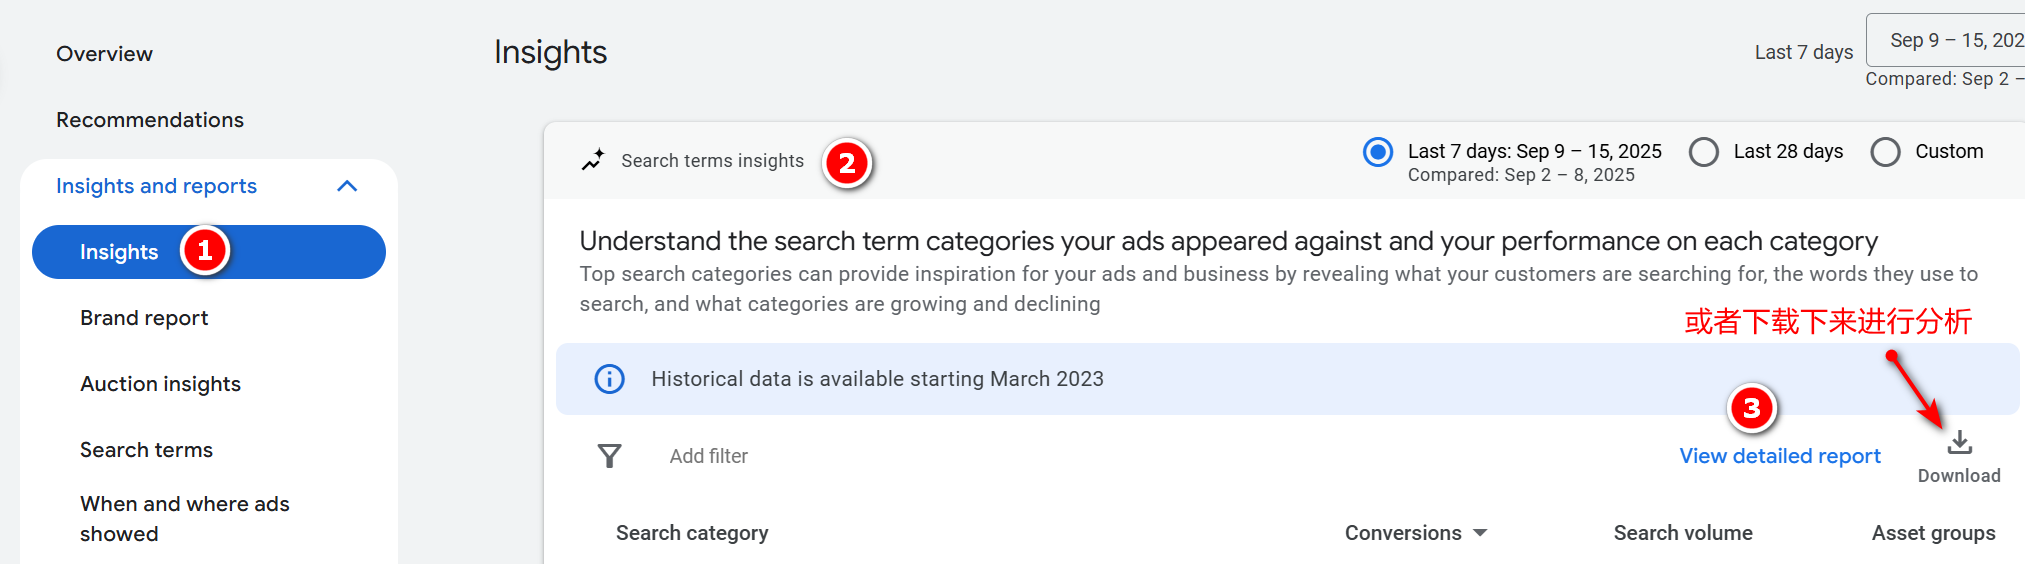Click the Search terms insights sparkle icon
The width and height of the screenshot is (2025, 564).
pyautogui.click(x=593, y=160)
